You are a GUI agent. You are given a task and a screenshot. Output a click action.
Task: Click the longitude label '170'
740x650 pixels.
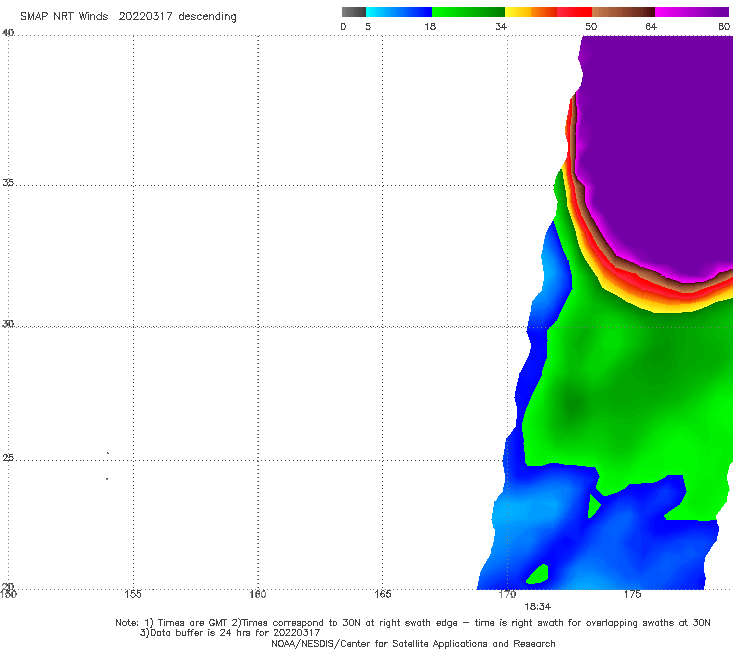pyautogui.click(x=507, y=594)
